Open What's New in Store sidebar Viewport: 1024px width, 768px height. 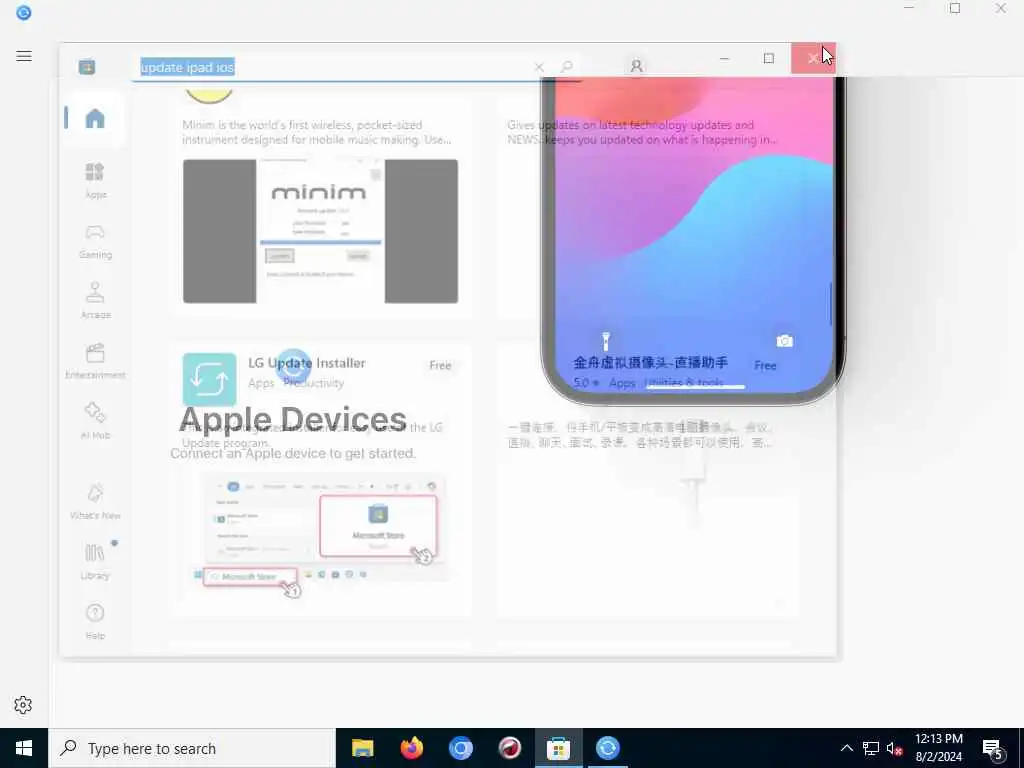click(x=95, y=501)
